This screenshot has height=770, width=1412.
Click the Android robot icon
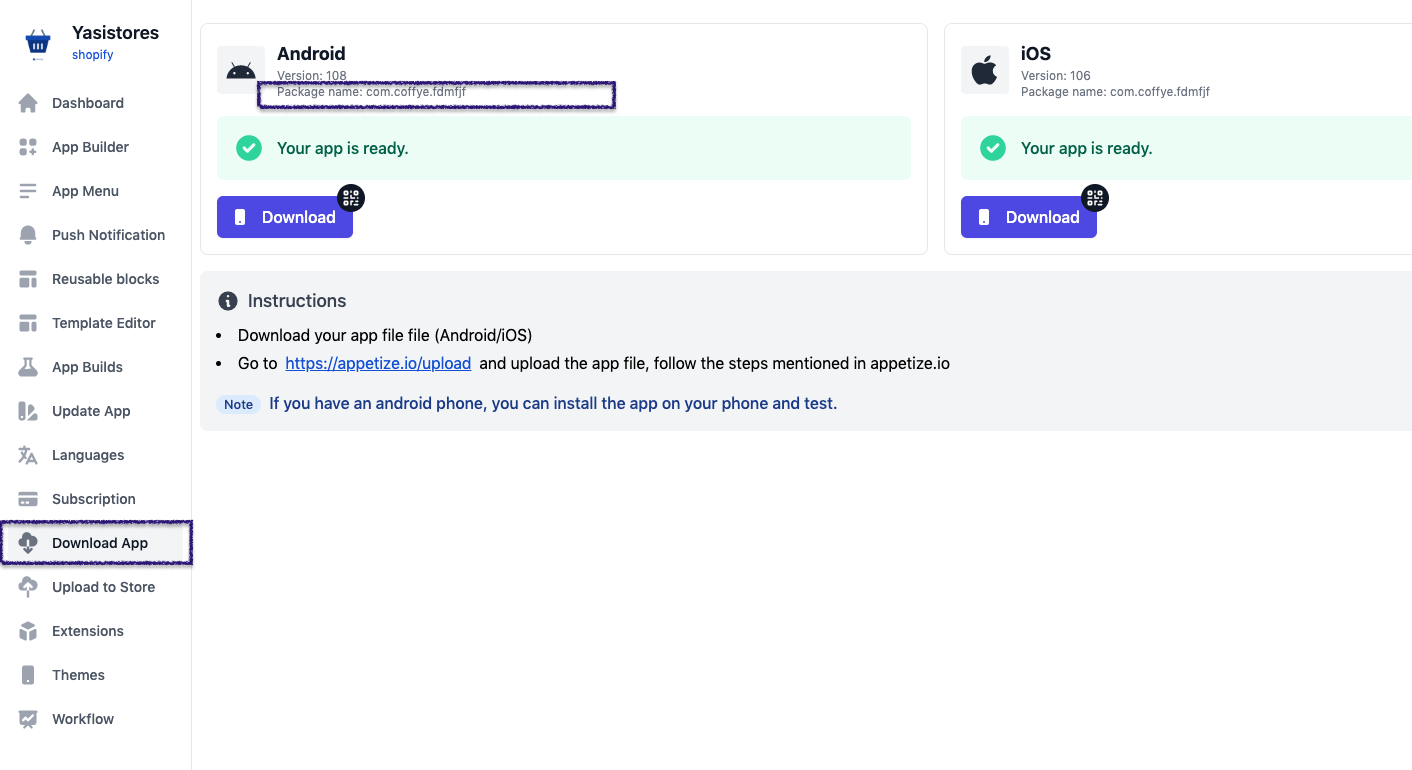point(240,69)
